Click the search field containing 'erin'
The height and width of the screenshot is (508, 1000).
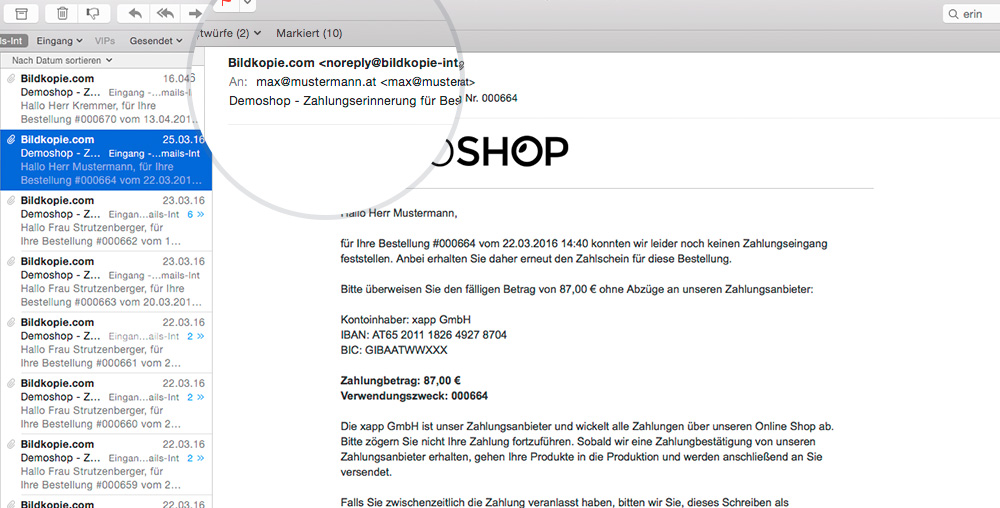971,14
